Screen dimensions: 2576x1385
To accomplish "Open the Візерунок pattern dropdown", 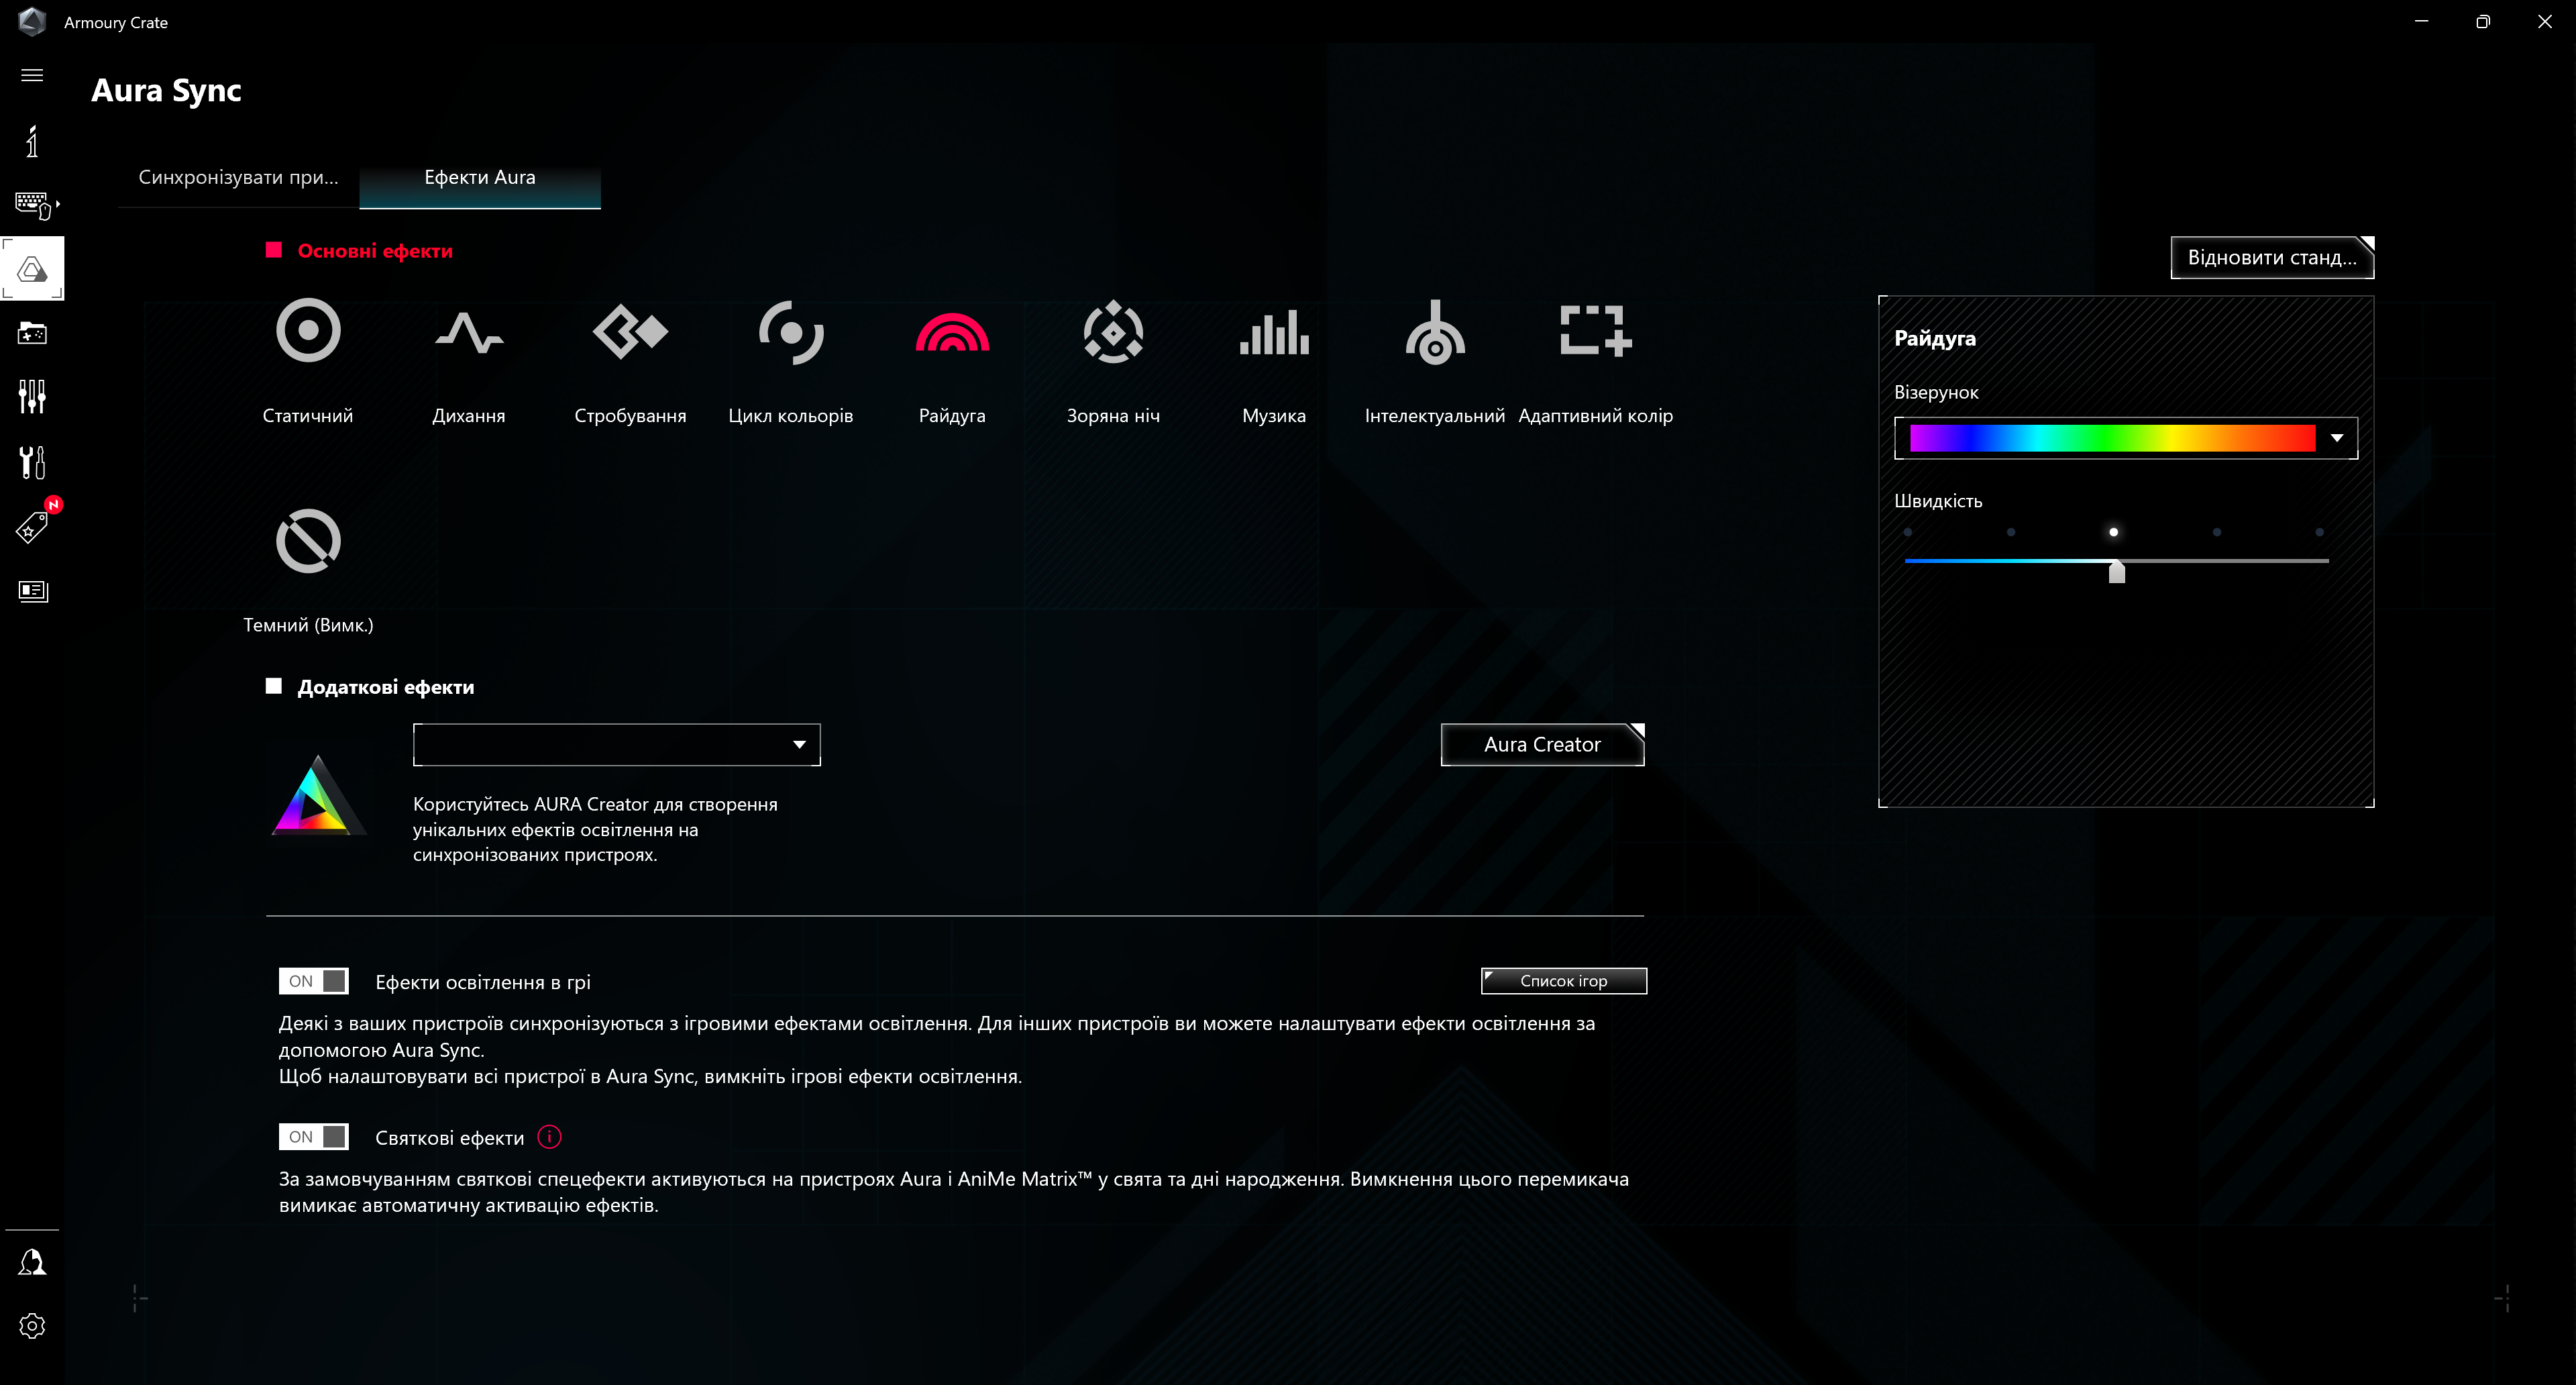I will point(2337,437).
